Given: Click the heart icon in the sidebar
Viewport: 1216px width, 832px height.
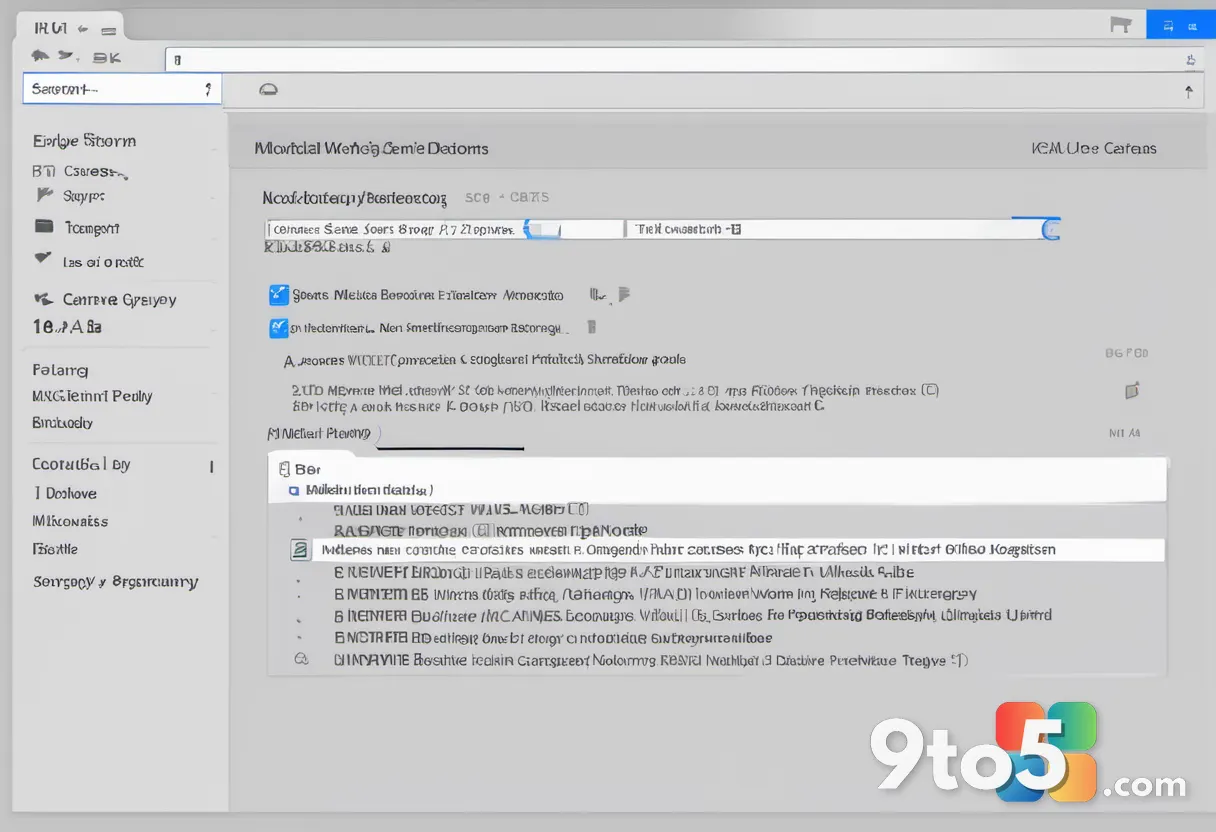Looking at the screenshot, I should [43, 259].
